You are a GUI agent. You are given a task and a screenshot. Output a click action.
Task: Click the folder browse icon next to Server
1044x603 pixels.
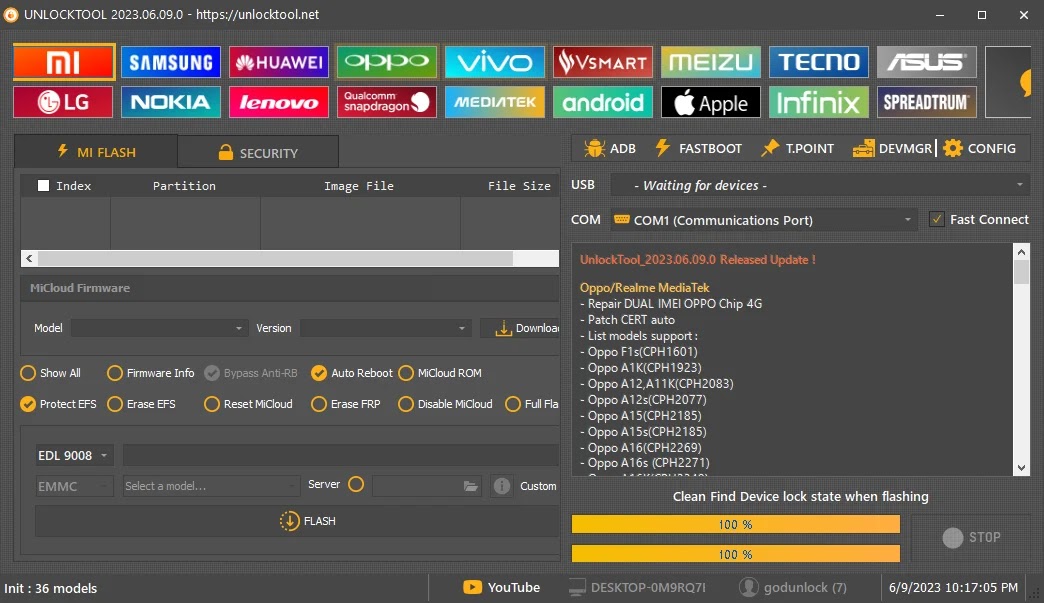pos(471,487)
